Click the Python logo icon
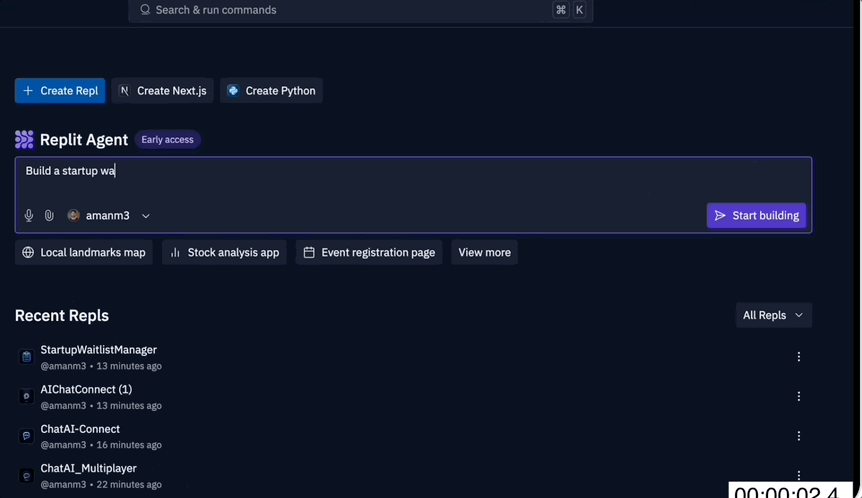The image size is (862, 498). click(x=233, y=91)
